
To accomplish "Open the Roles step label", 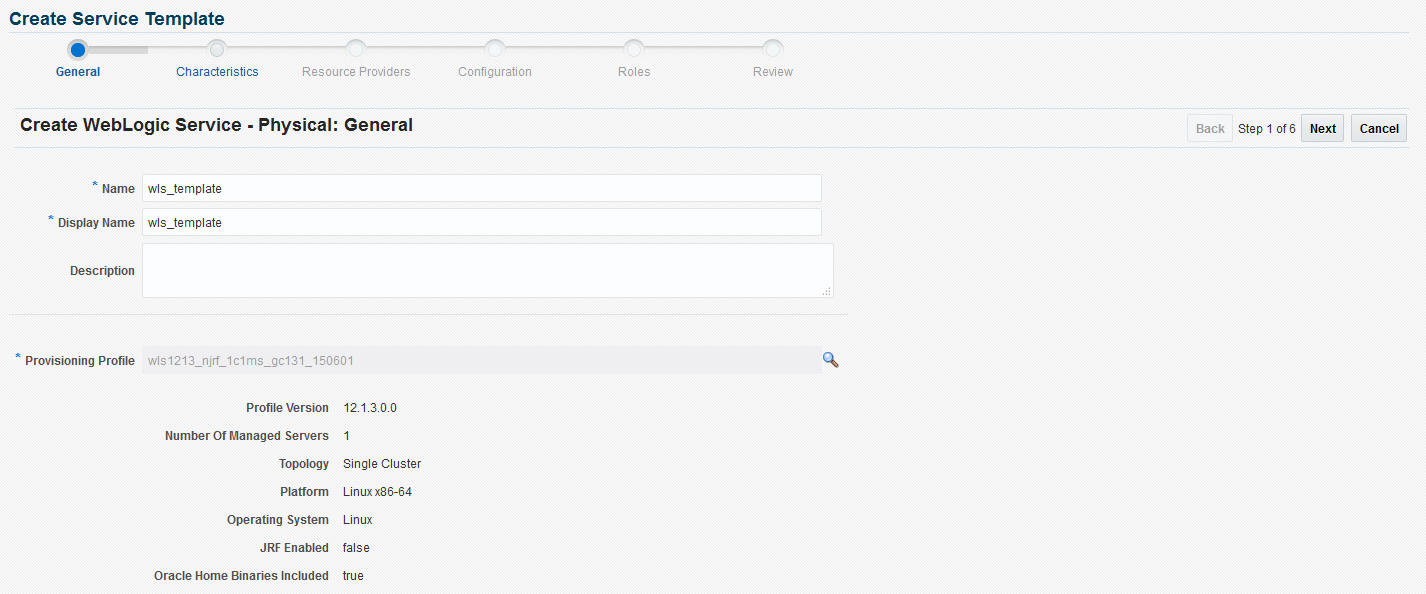I will (634, 72).
